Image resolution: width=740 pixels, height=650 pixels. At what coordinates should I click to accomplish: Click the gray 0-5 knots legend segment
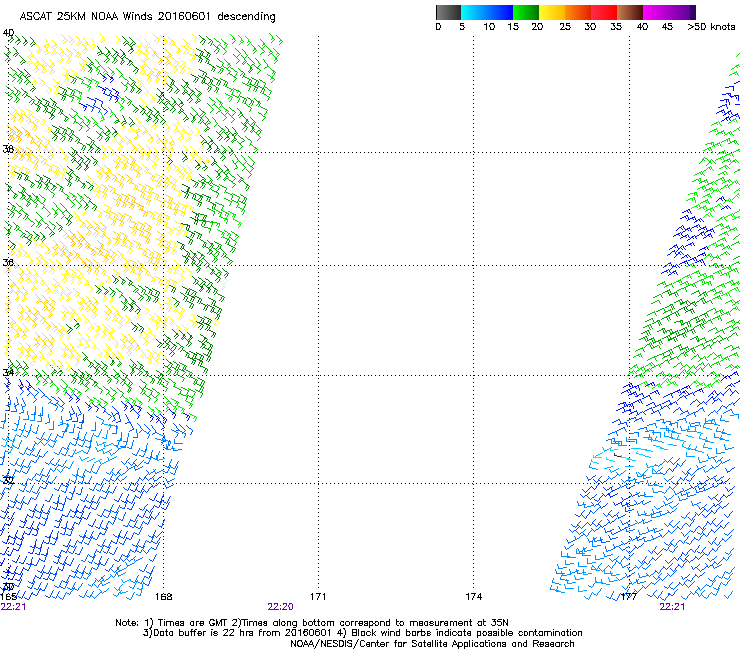pos(448,12)
